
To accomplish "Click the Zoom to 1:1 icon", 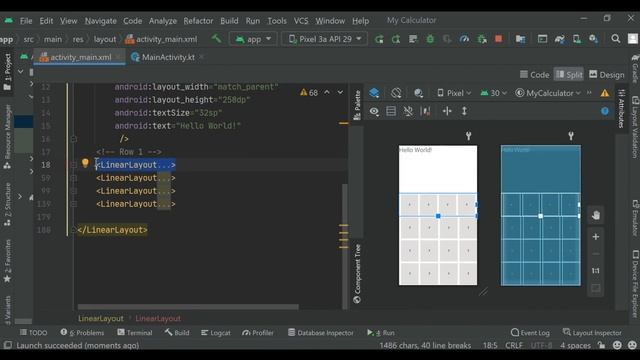I will point(596,271).
